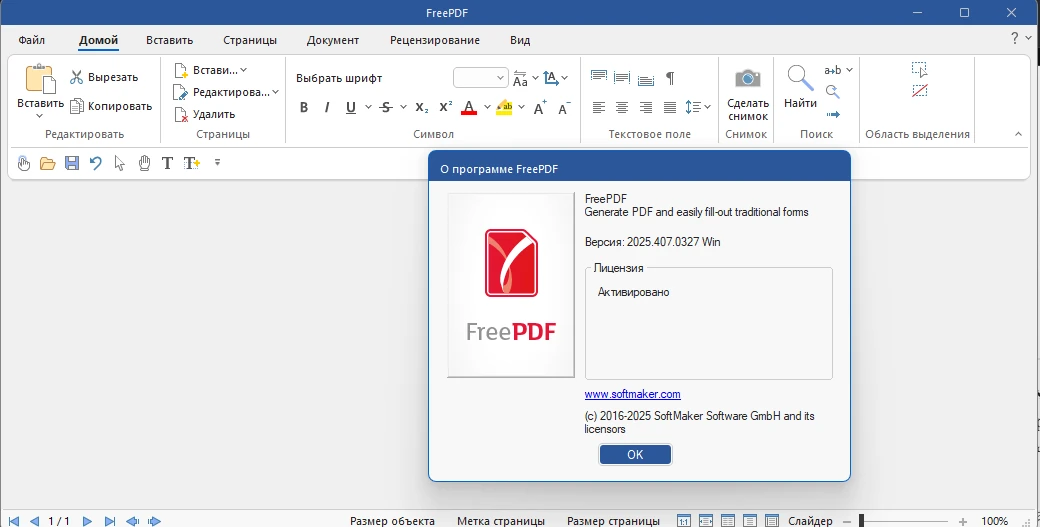
Task: Go to last page arrow
Action: click(x=110, y=522)
